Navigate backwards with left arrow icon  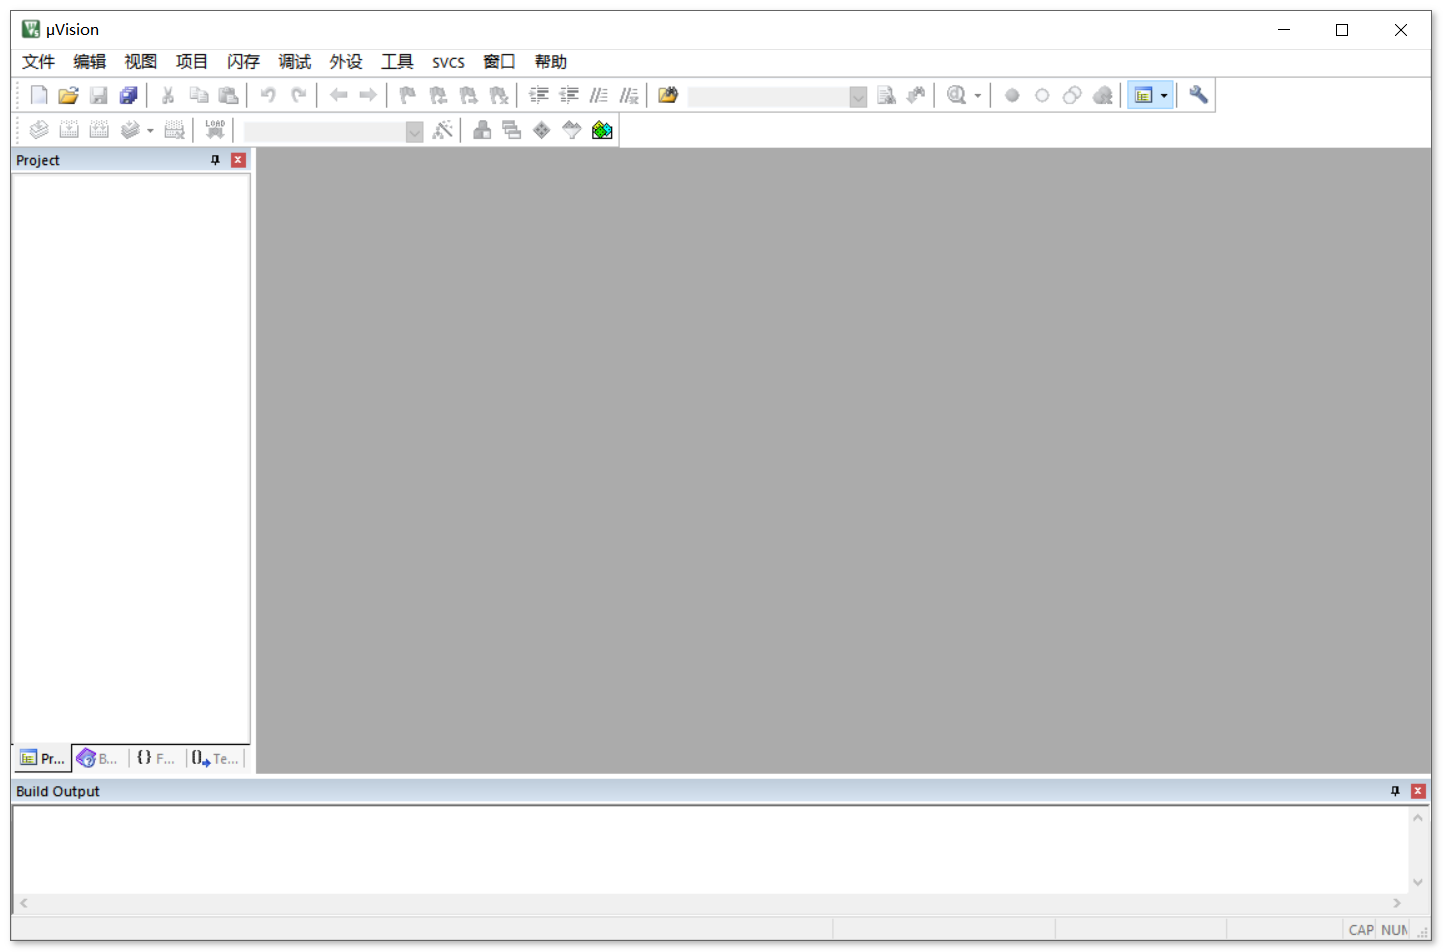click(338, 95)
